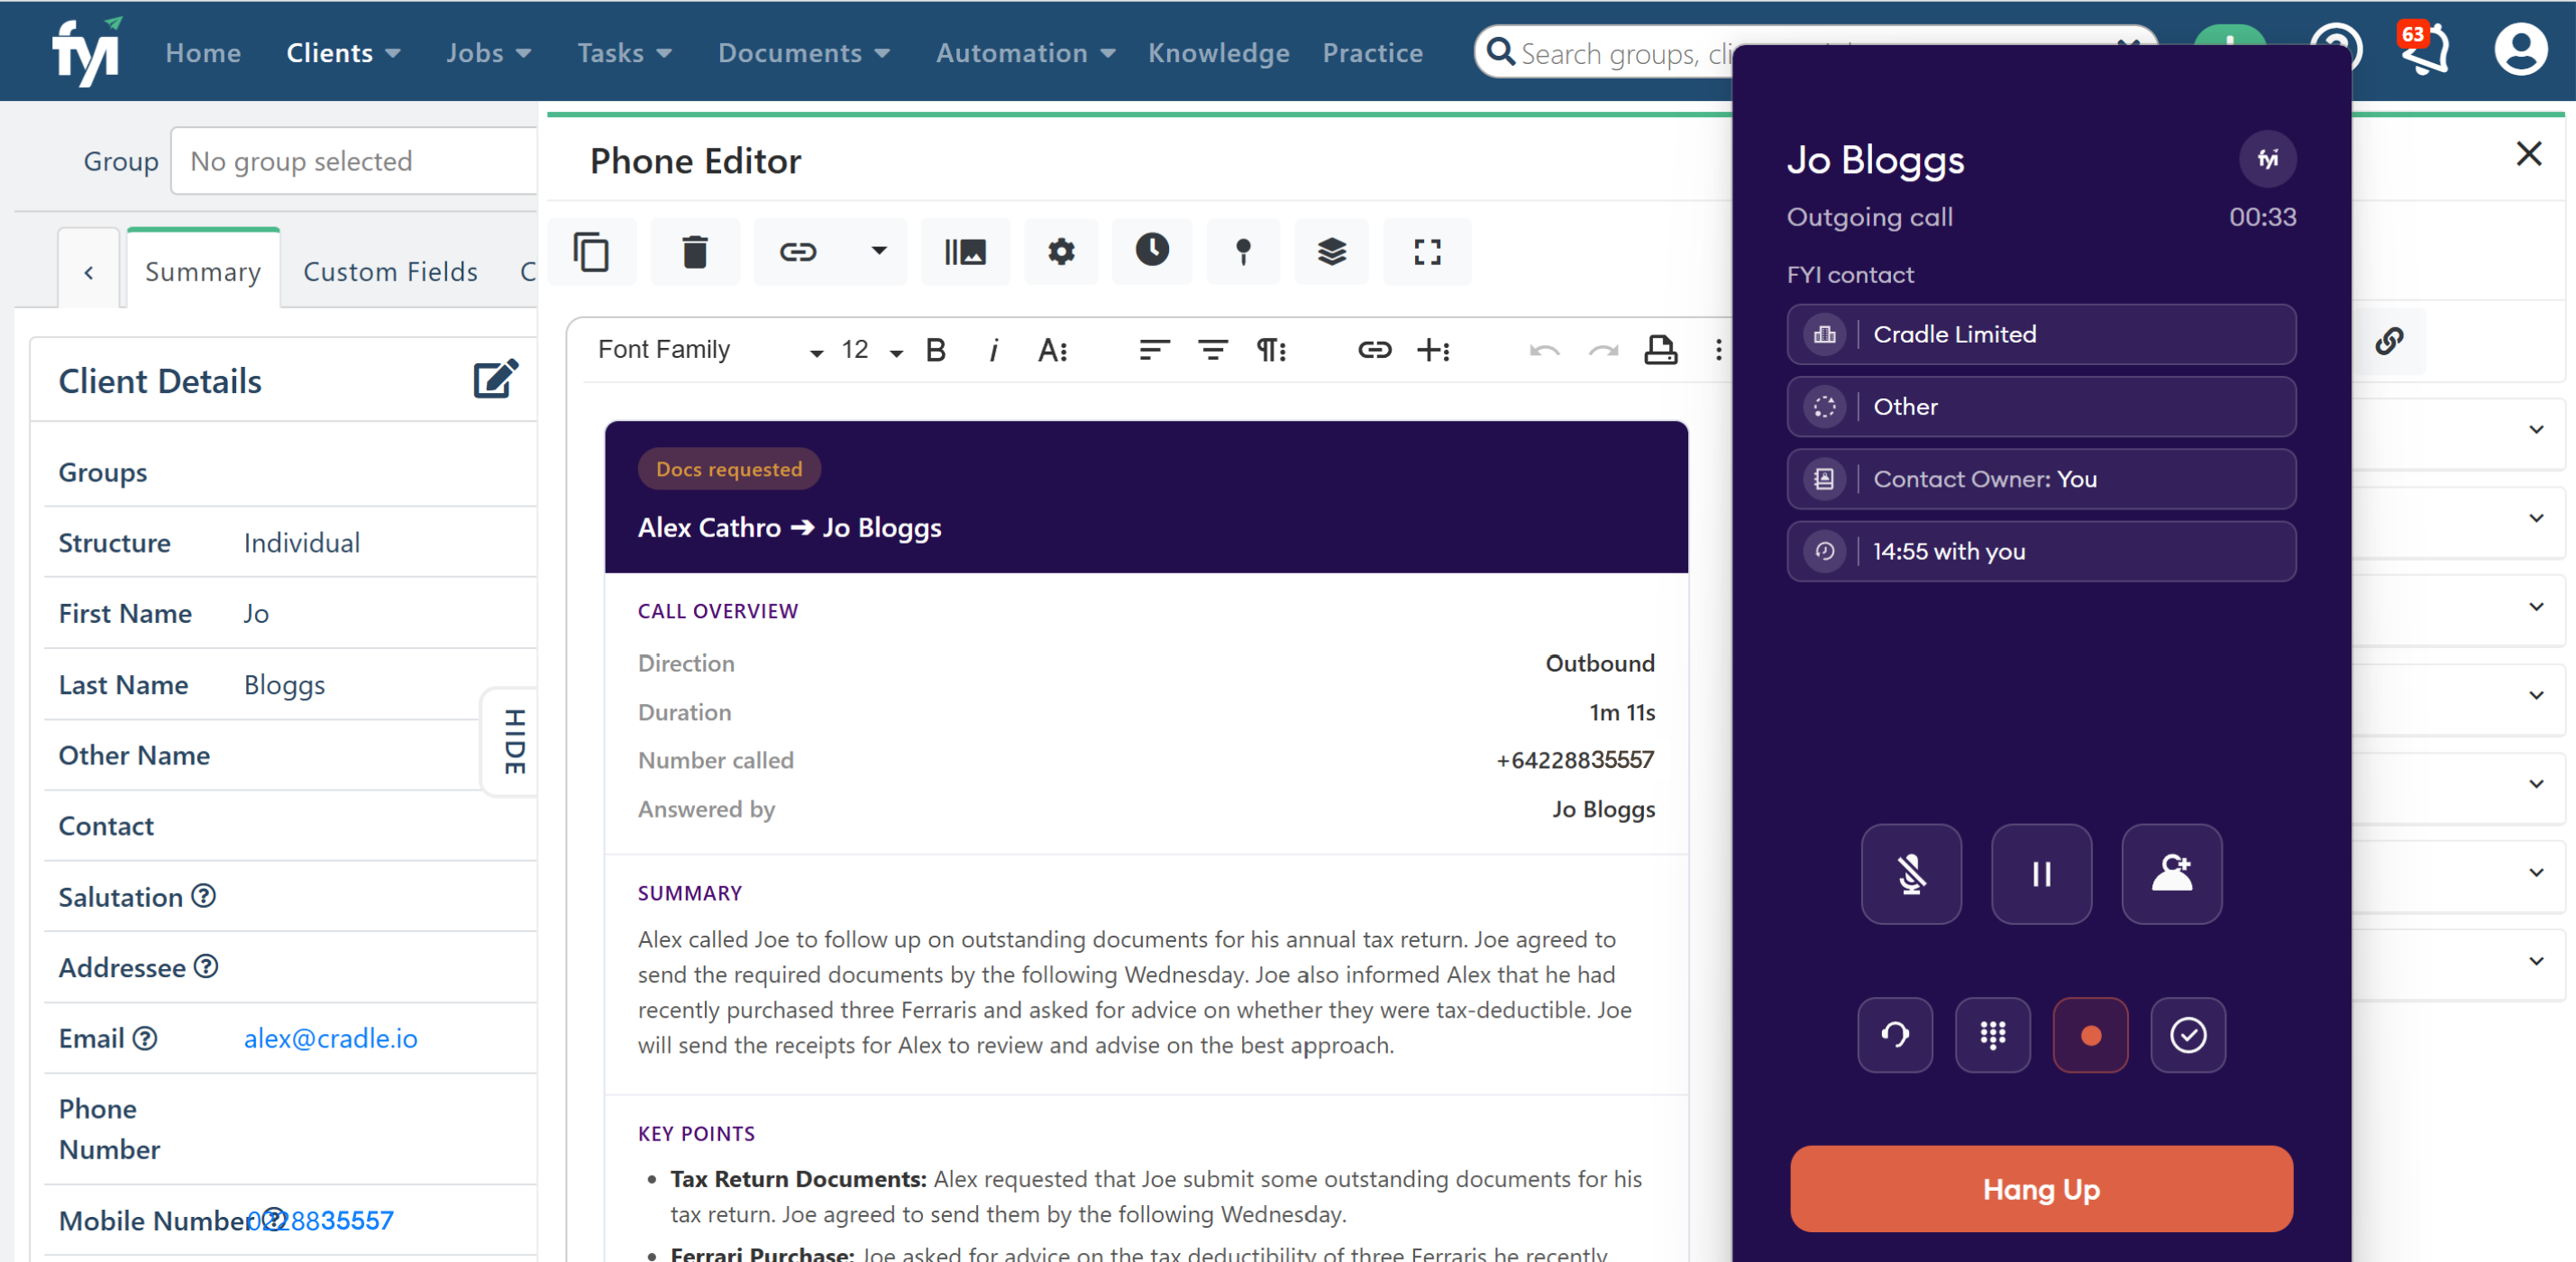Click the layers stack icon

(x=1331, y=252)
